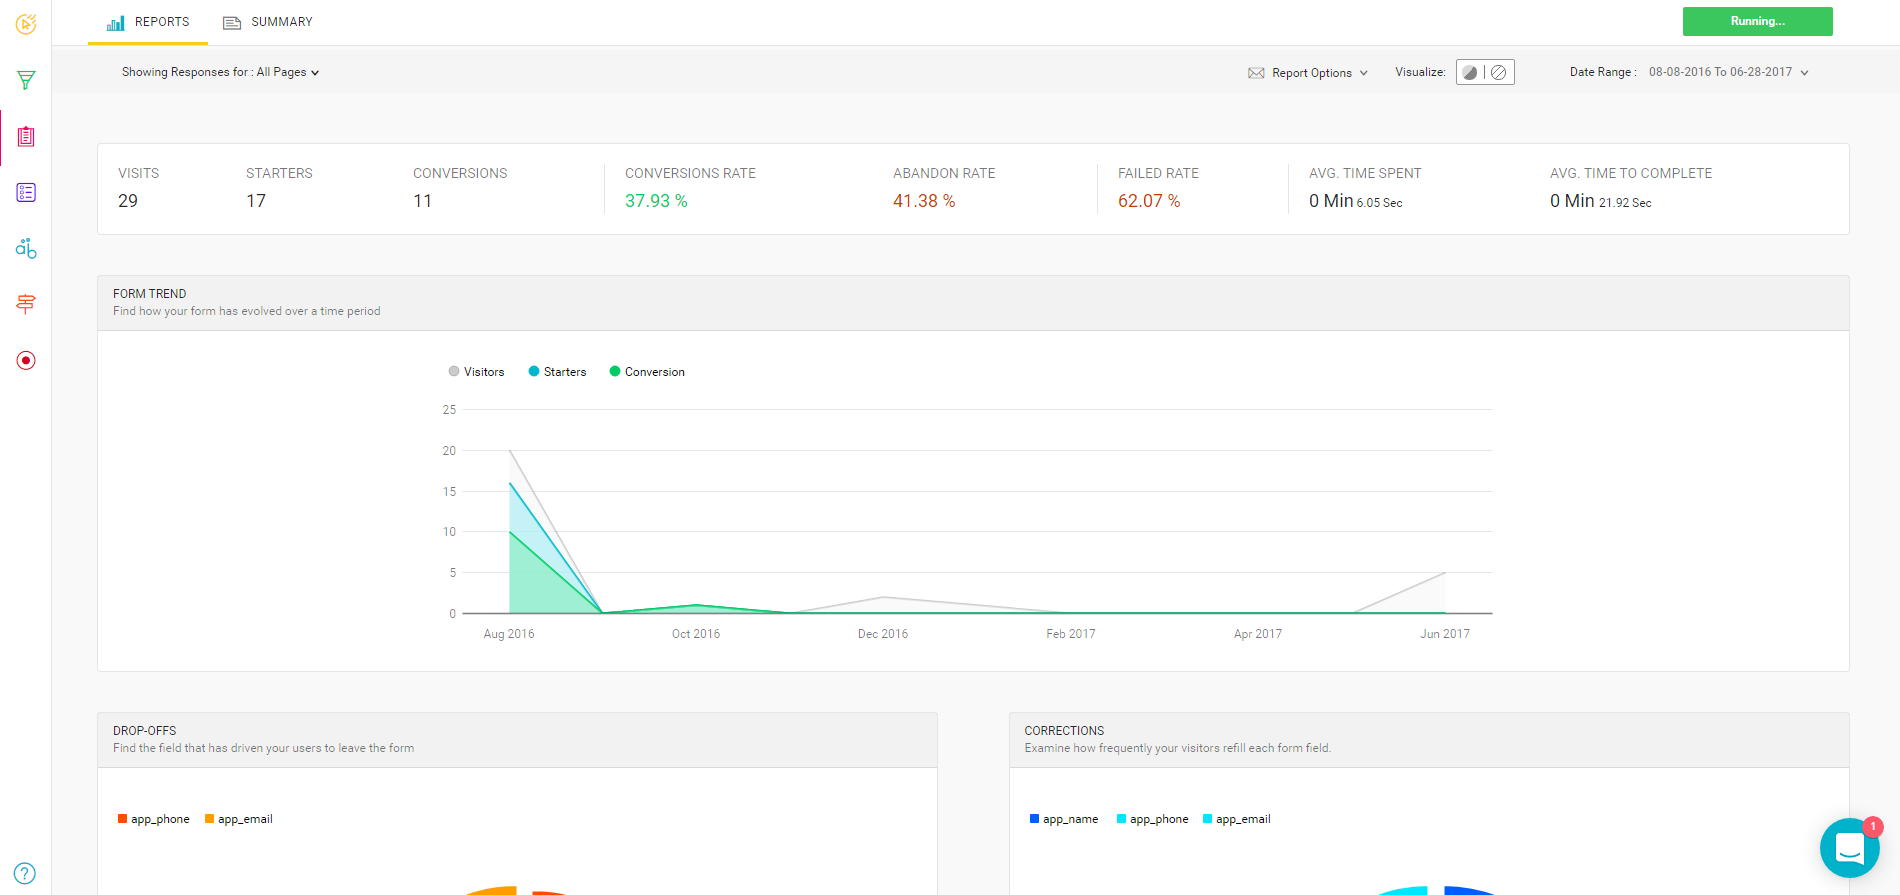Select the clipboard form analytics sidebar icon
The height and width of the screenshot is (895, 1900).
tap(26, 137)
